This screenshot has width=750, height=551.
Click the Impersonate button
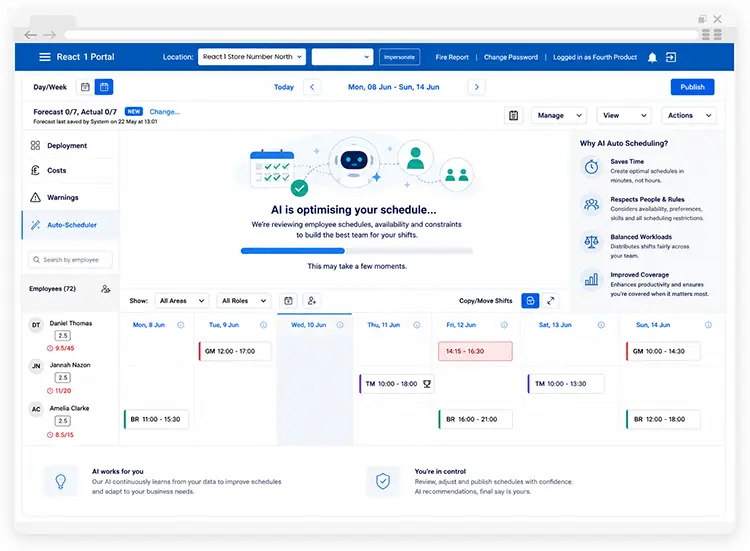point(399,57)
